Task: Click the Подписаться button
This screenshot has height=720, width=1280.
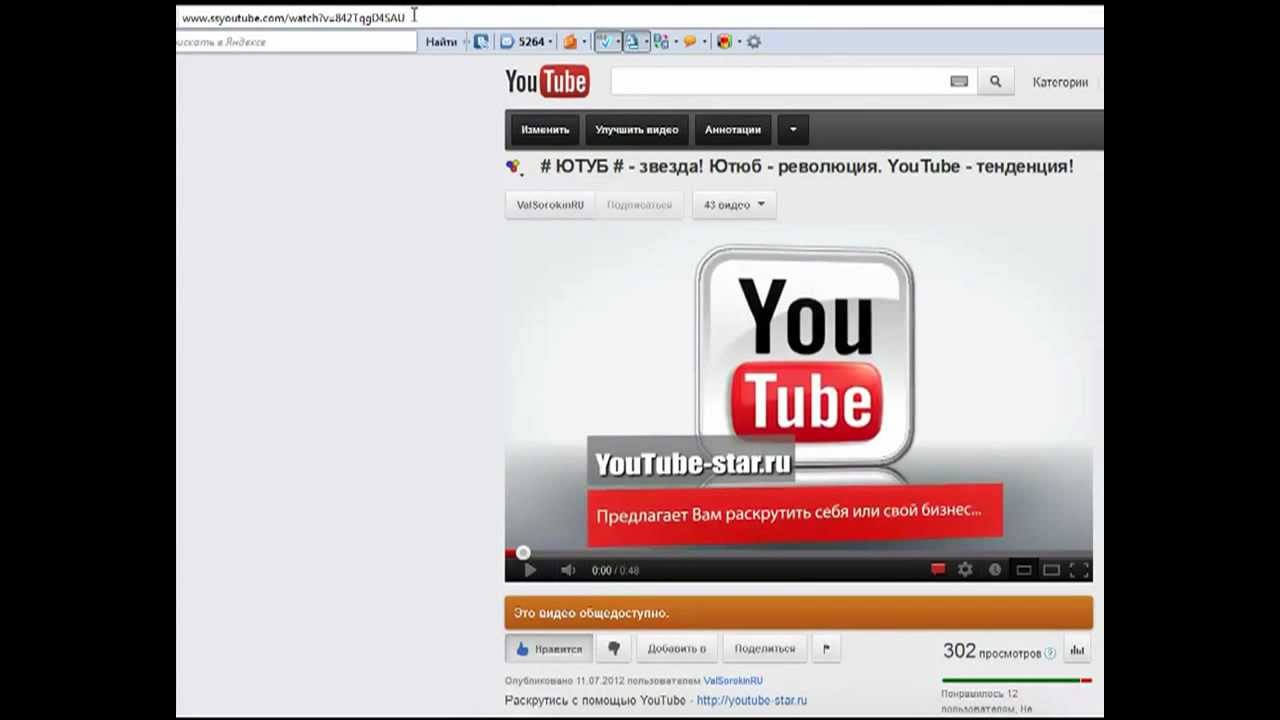Action: pos(639,205)
